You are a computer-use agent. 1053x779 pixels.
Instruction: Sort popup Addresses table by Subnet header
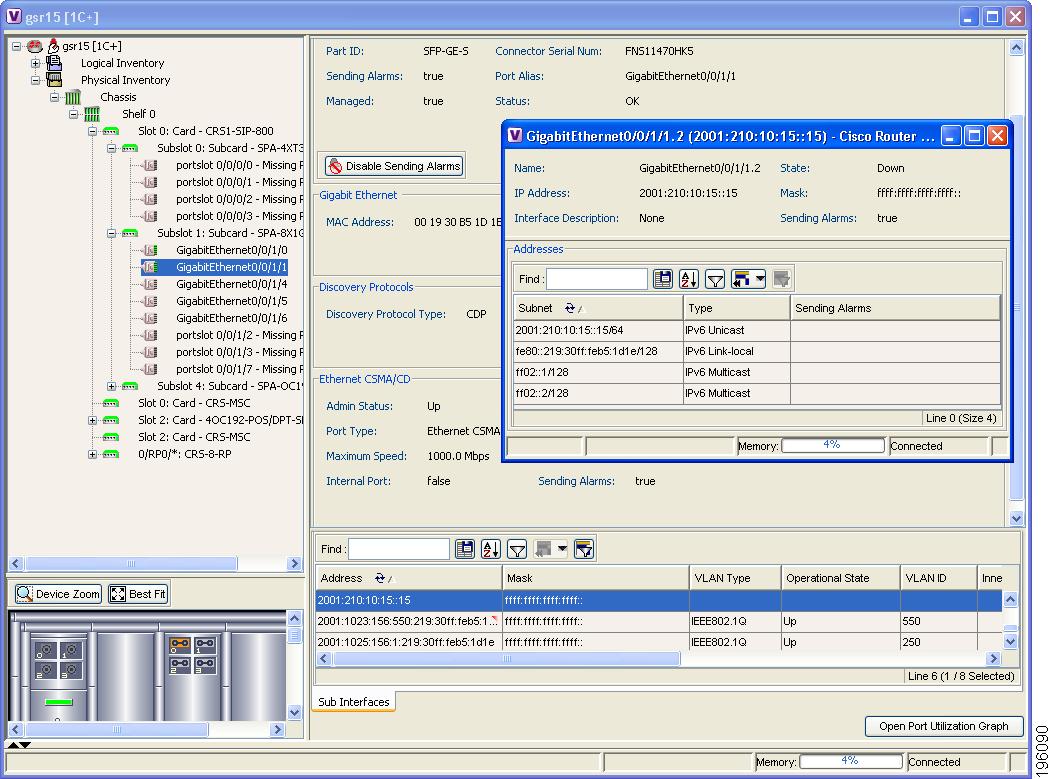(x=598, y=308)
